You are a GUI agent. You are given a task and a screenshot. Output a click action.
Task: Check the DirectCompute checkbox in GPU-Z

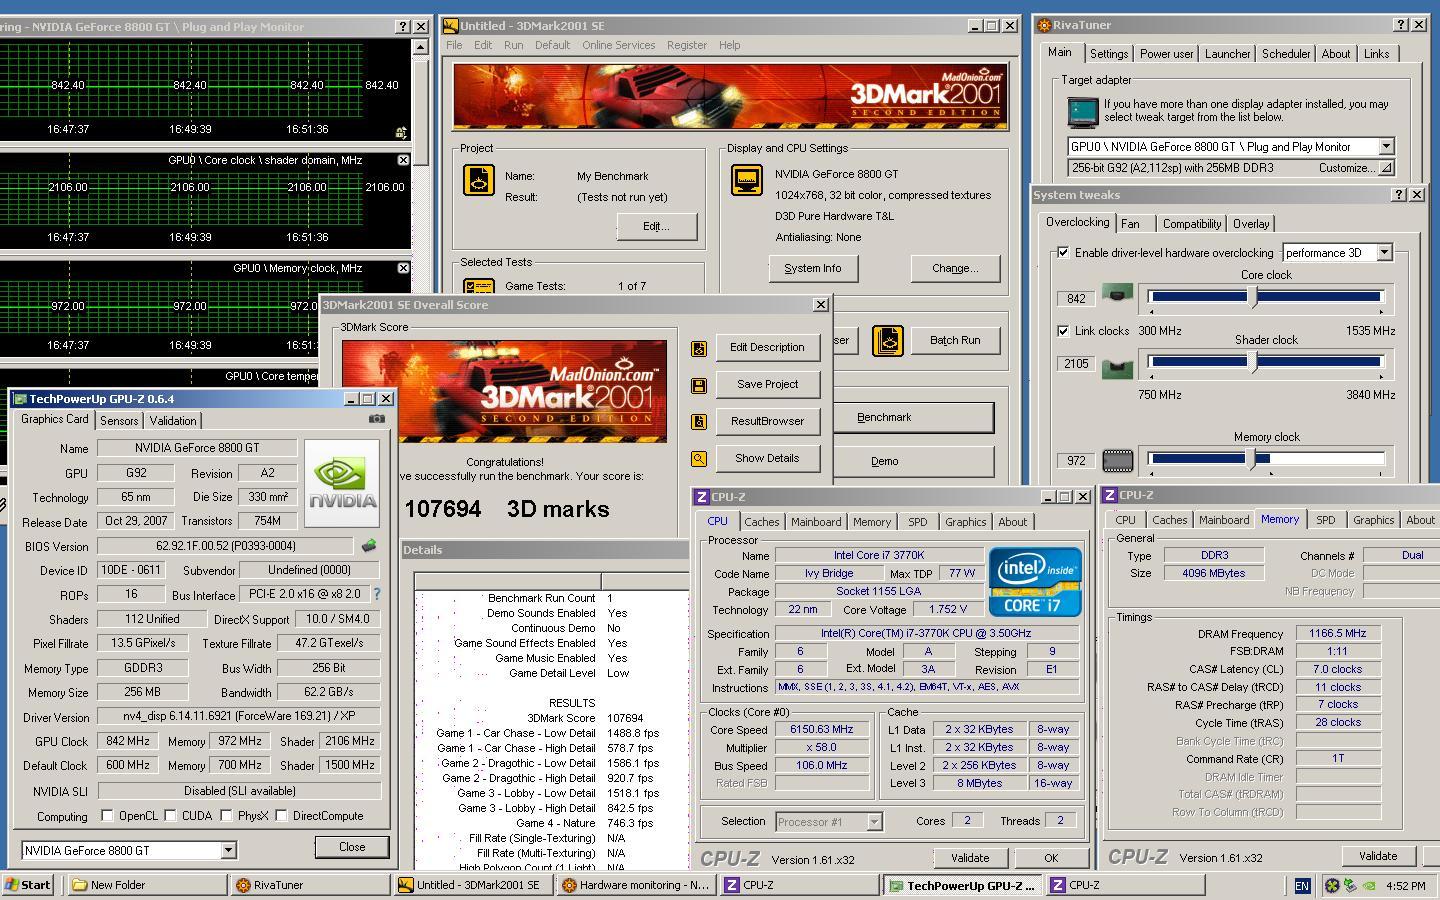point(282,816)
